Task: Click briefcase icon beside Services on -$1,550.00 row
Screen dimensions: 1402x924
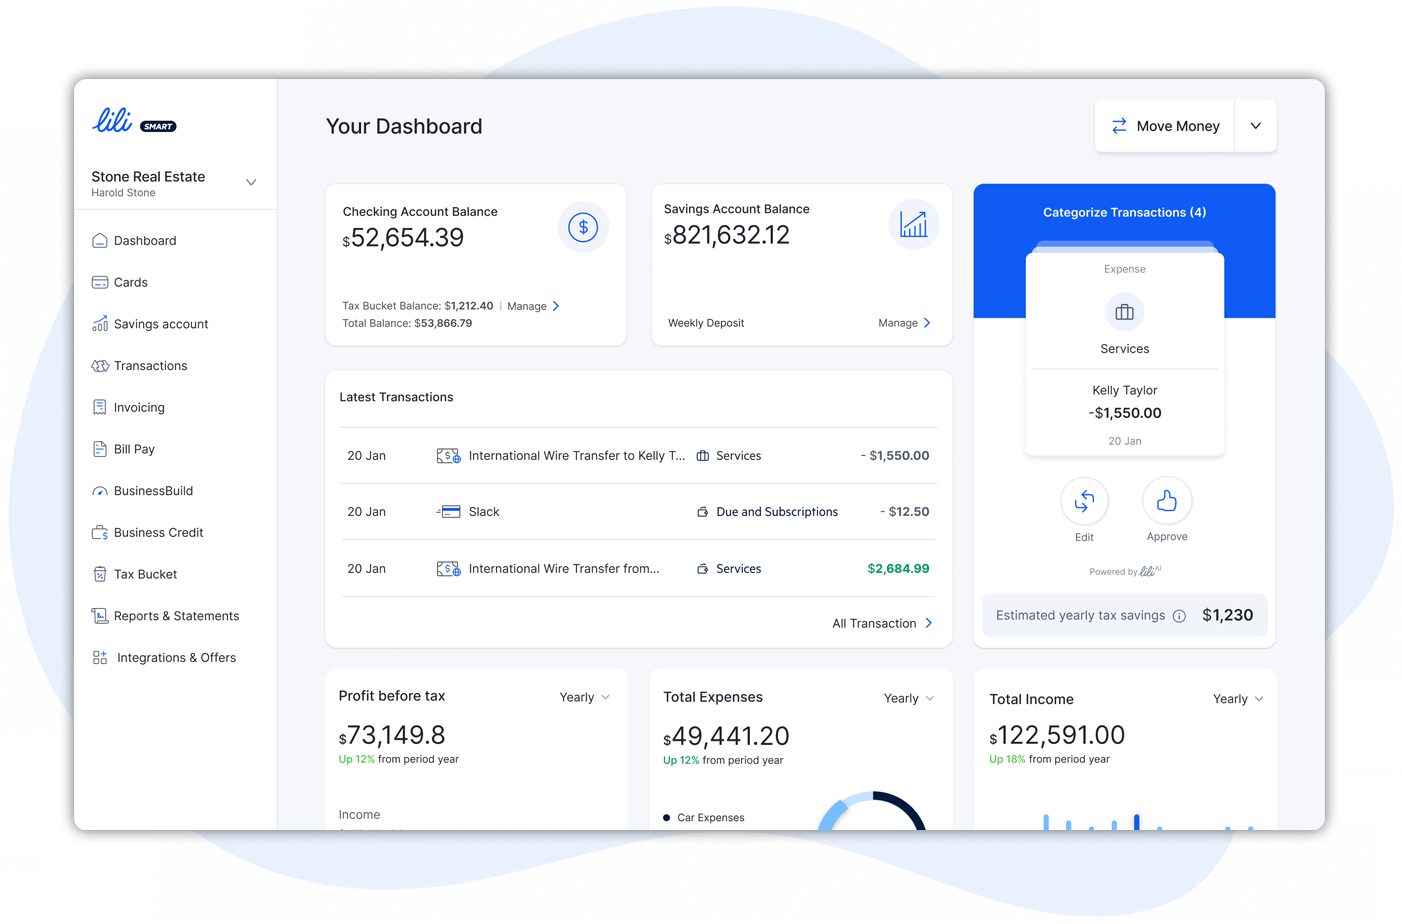Action: coord(703,456)
